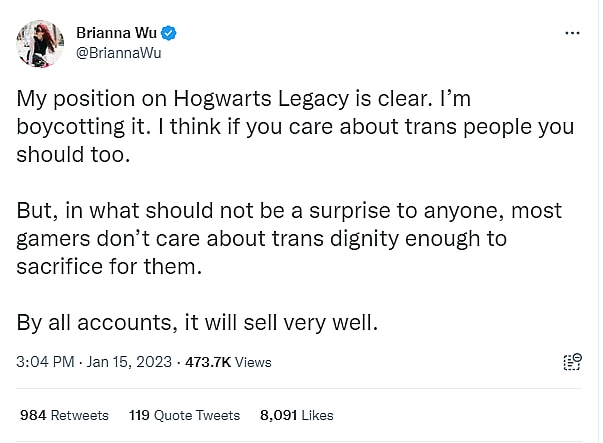The height and width of the screenshot is (443, 603).
Task: Click the bold 8,091 likes number
Action: coord(278,414)
